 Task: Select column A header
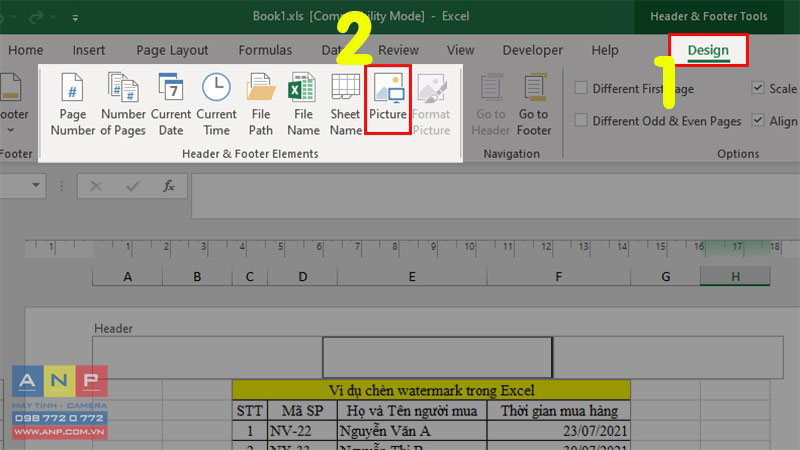[x=128, y=277]
